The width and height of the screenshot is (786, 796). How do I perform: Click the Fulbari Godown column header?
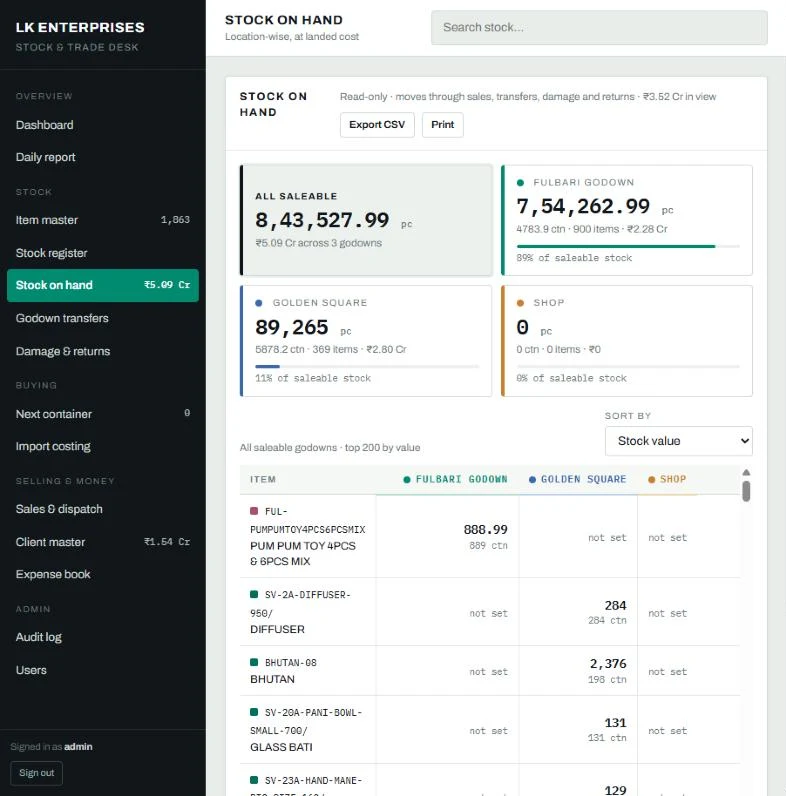[455, 479]
